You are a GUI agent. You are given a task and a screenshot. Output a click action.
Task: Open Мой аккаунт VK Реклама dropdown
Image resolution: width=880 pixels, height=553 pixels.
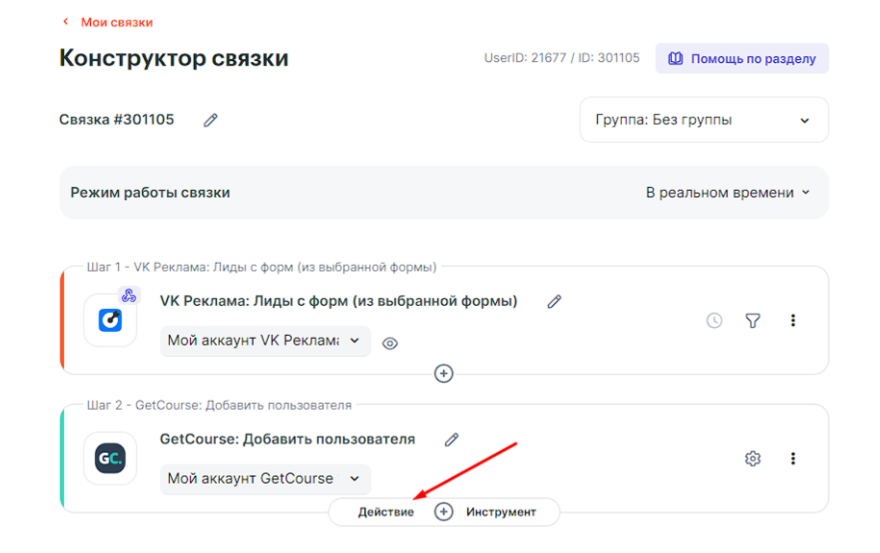(265, 341)
